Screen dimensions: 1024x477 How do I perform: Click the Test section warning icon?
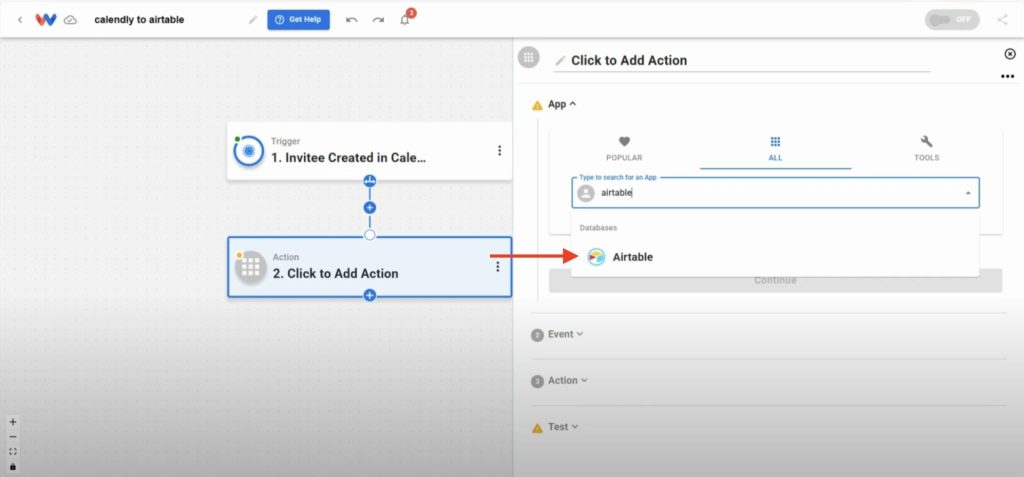[x=537, y=428]
